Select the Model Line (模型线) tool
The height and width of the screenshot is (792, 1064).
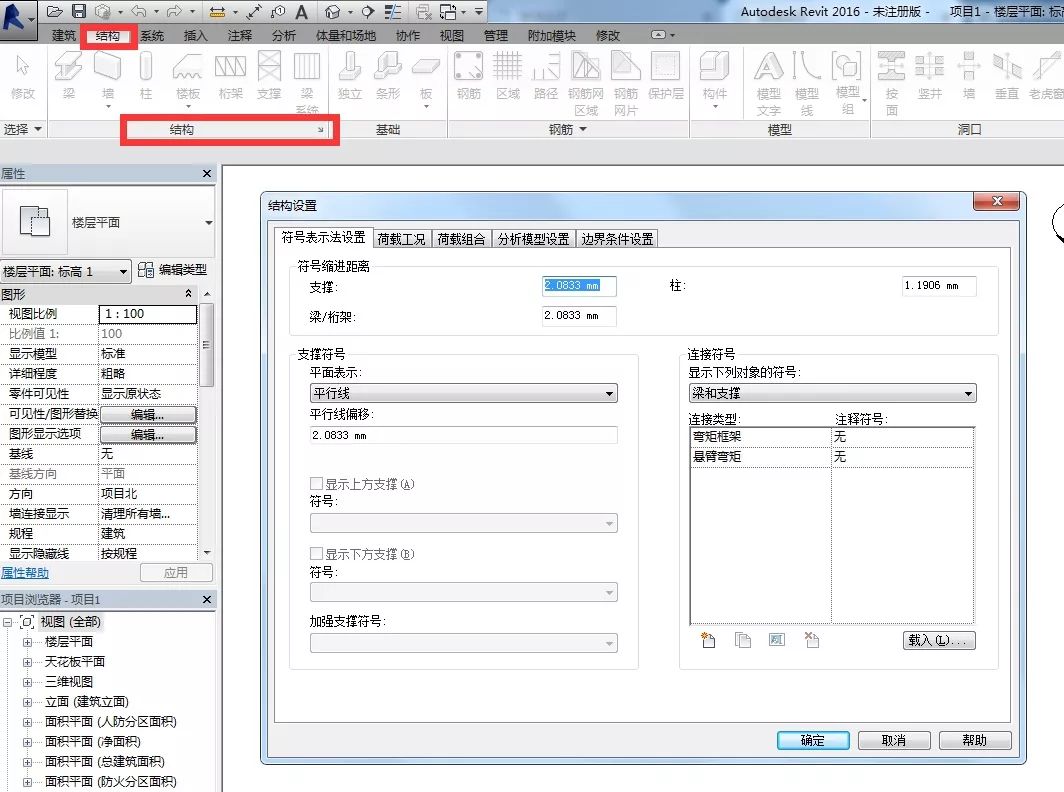pos(806,83)
